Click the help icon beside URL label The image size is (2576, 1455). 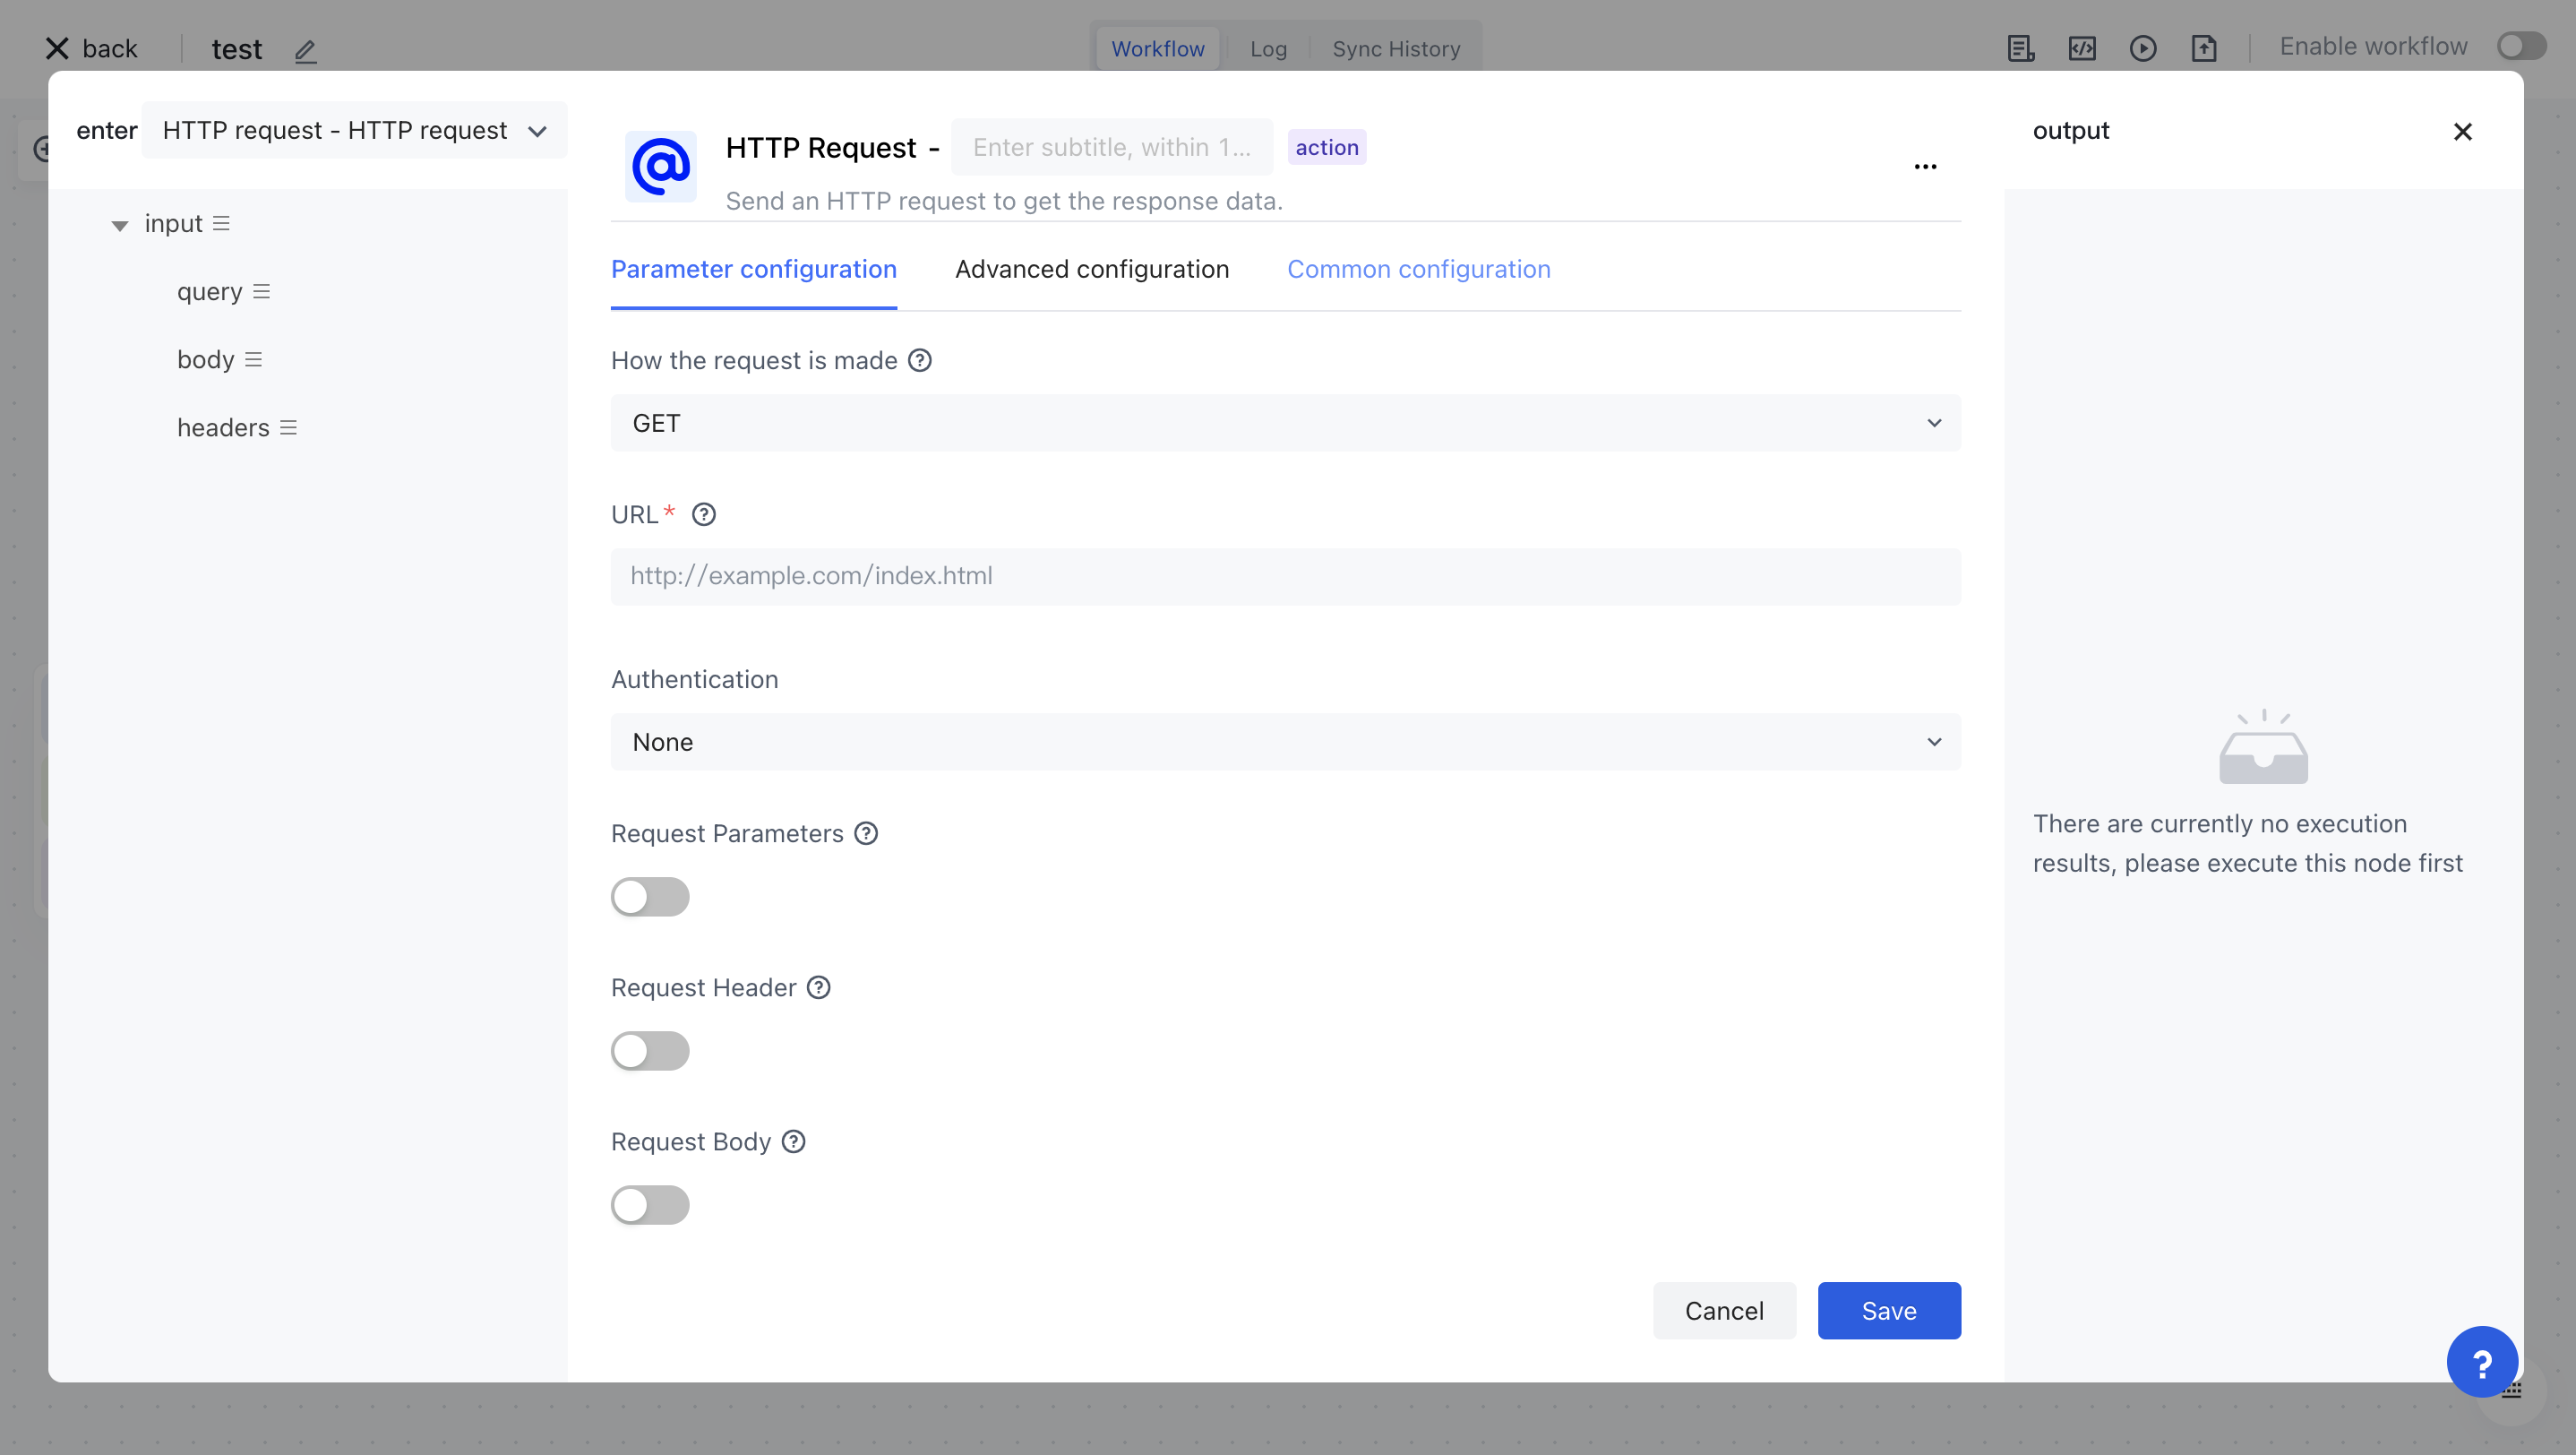704,514
